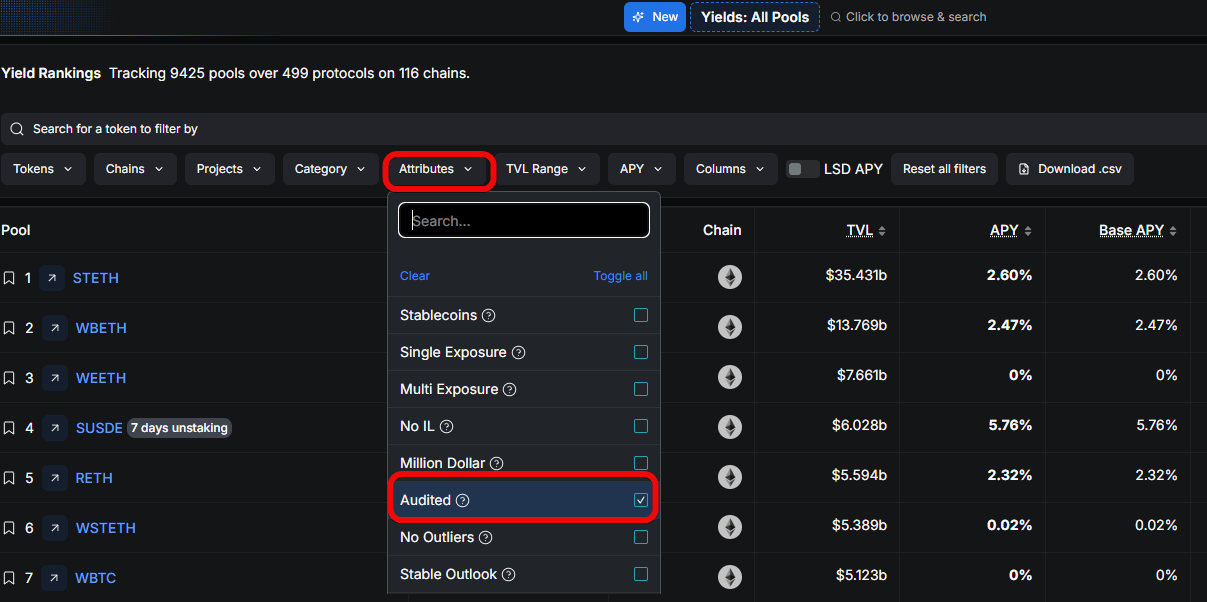The image size is (1207, 602).
Task: Open the Columns dropdown
Action: tap(730, 169)
